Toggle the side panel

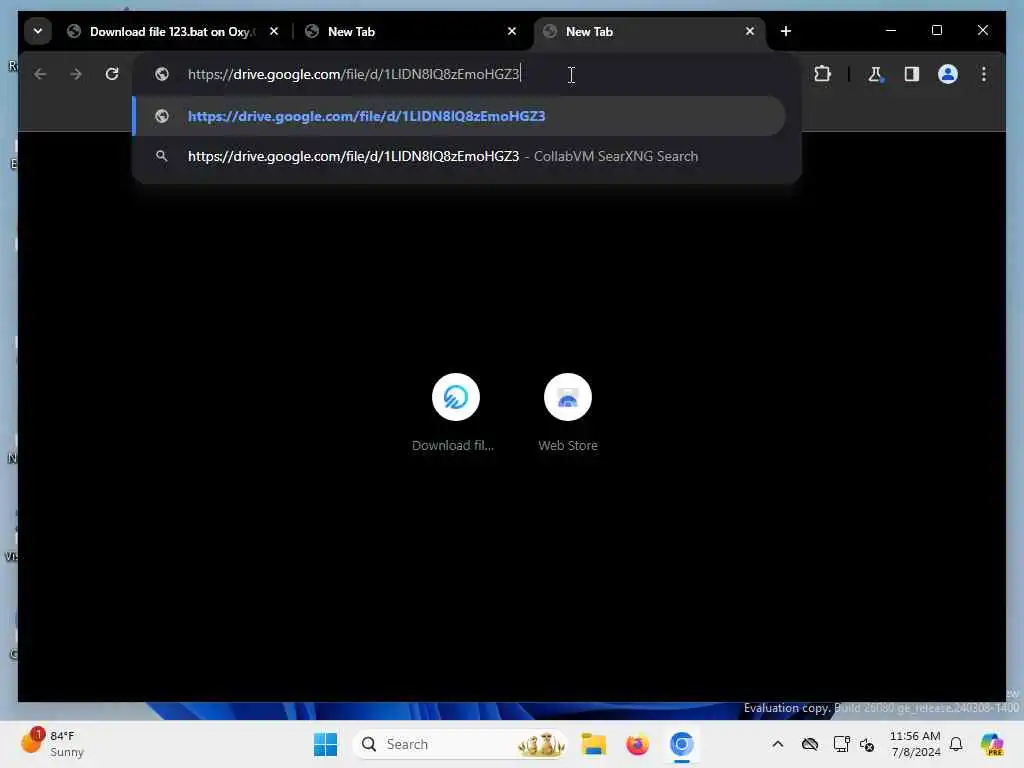coord(911,74)
